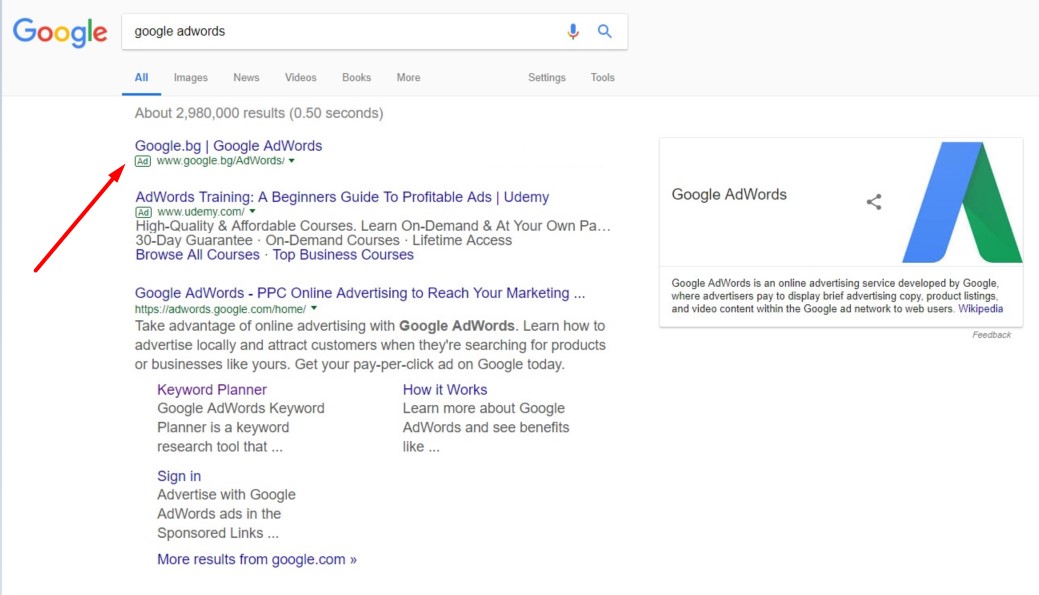1039x595 pixels.
Task: Expand dropdown arrow next to adwords.google.com/home
Action: (314, 309)
